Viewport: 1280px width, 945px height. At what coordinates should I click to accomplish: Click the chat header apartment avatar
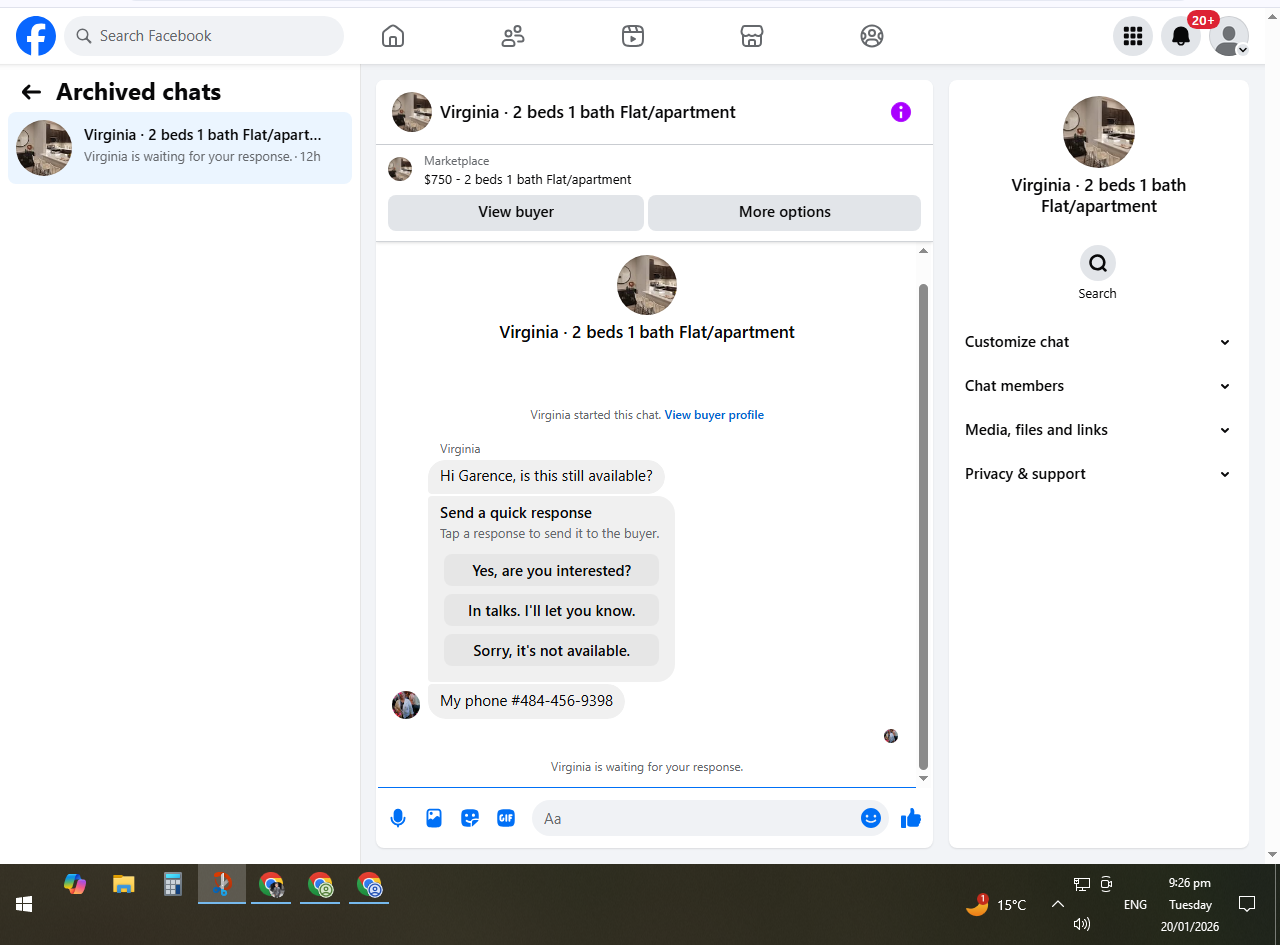click(412, 112)
